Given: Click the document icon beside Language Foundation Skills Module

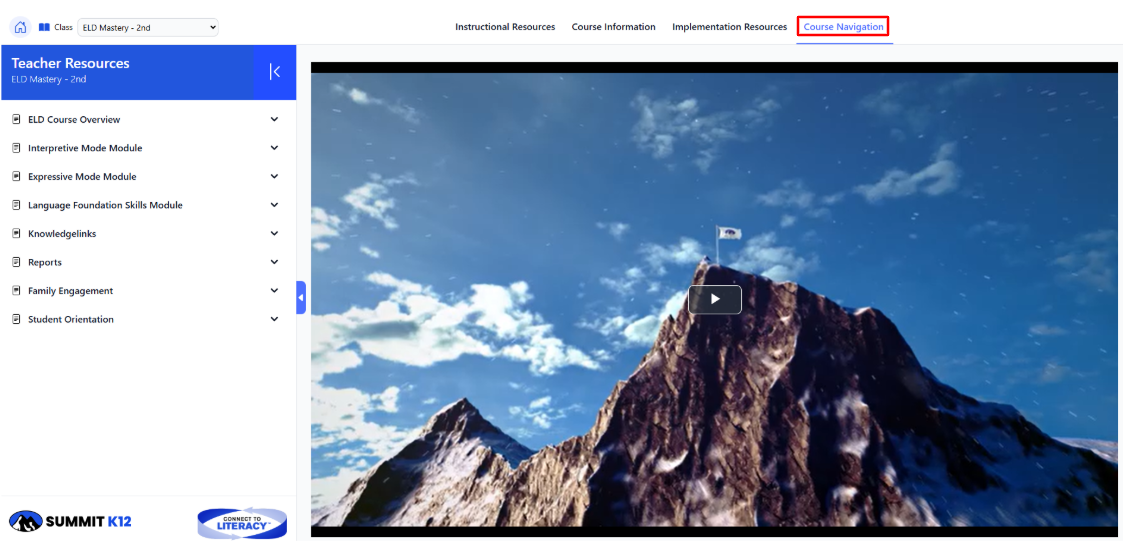Looking at the screenshot, I should [x=16, y=206].
